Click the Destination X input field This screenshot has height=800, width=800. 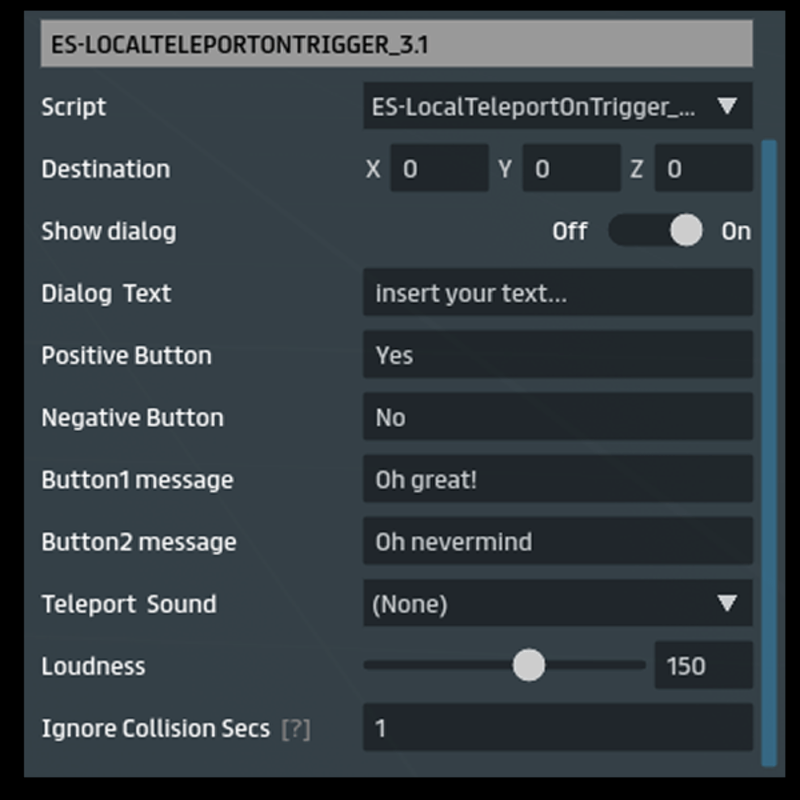pyautogui.click(x=438, y=169)
